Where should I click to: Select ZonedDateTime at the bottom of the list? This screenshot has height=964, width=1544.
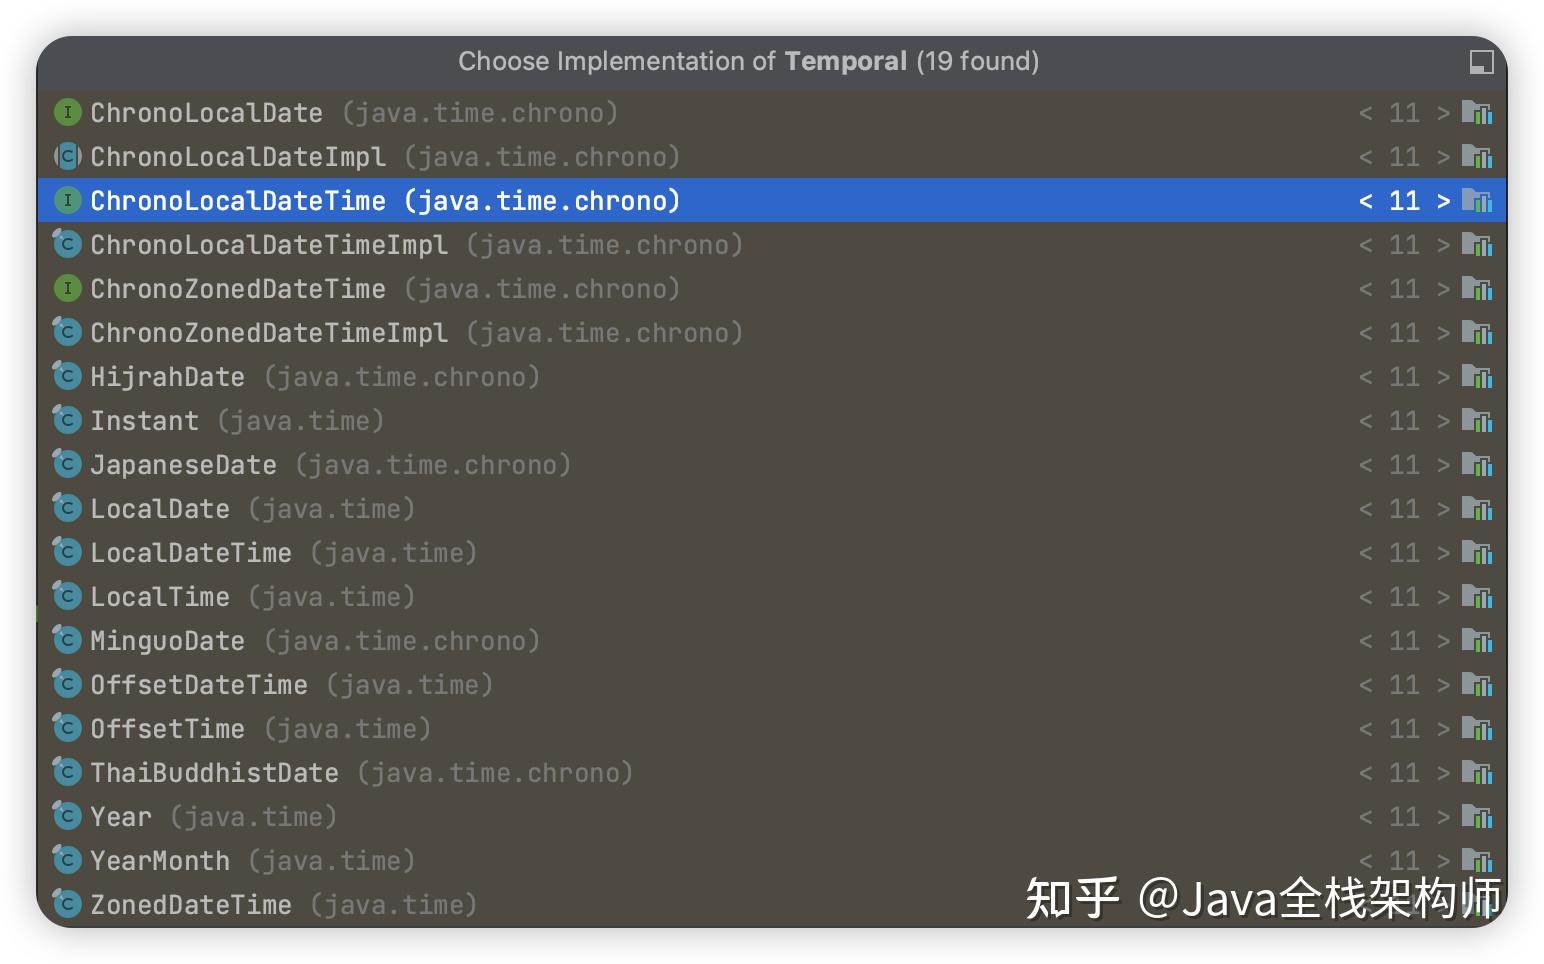[190, 904]
